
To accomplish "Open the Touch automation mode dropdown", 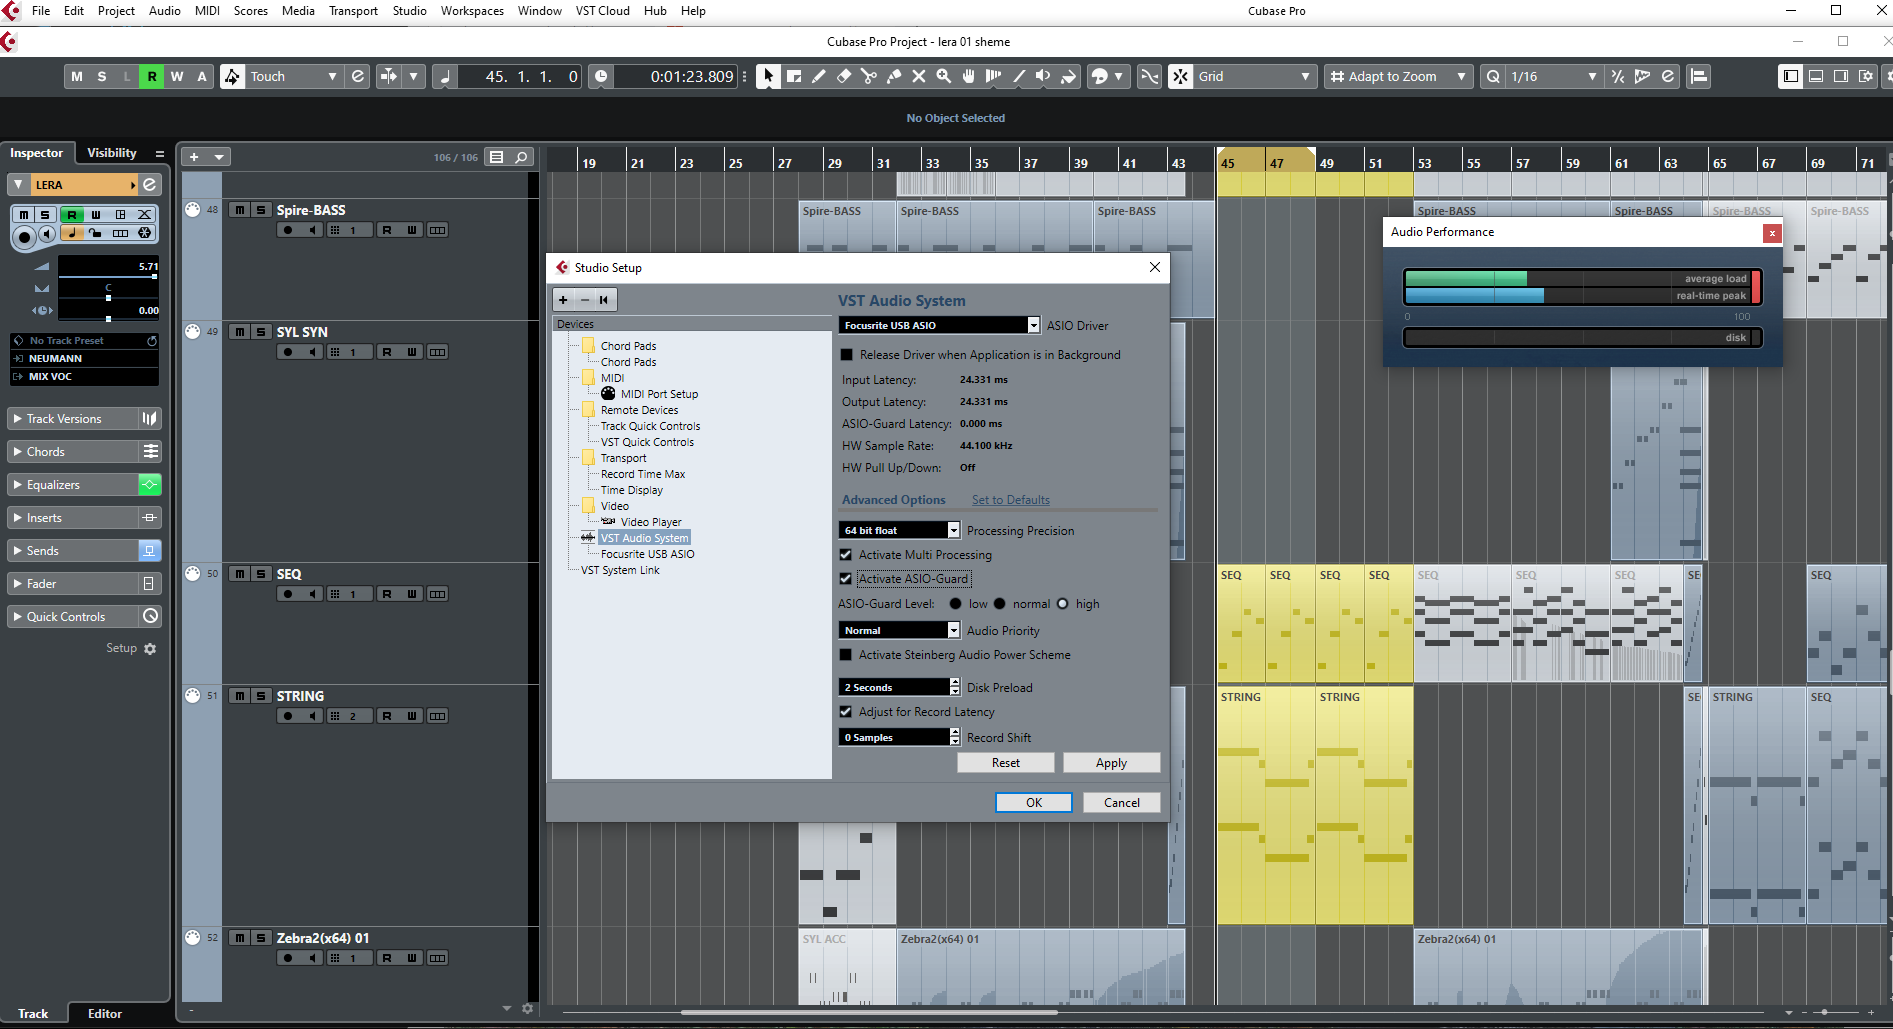I will [293, 76].
